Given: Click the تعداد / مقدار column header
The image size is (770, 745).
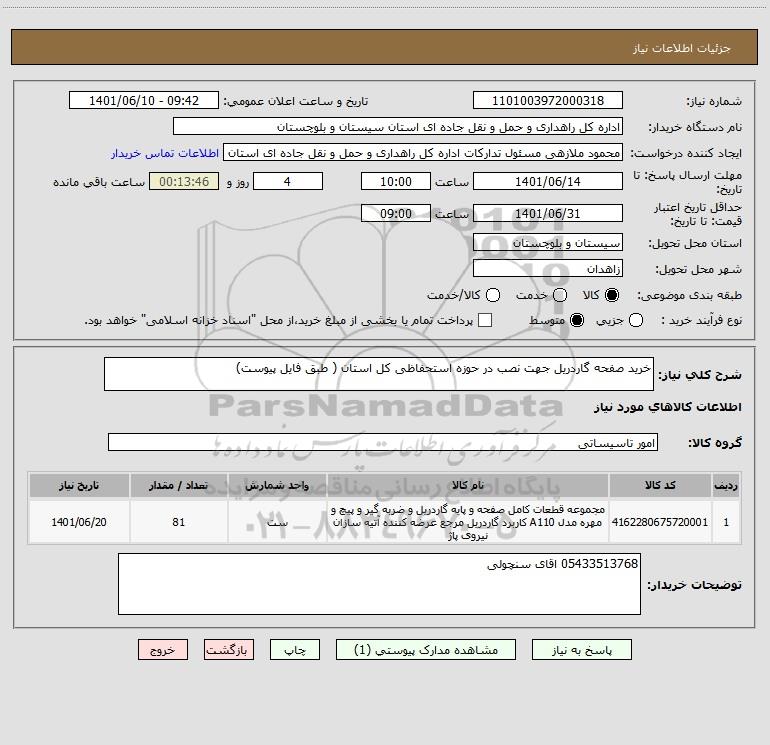Looking at the screenshot, I should (179, 485).
